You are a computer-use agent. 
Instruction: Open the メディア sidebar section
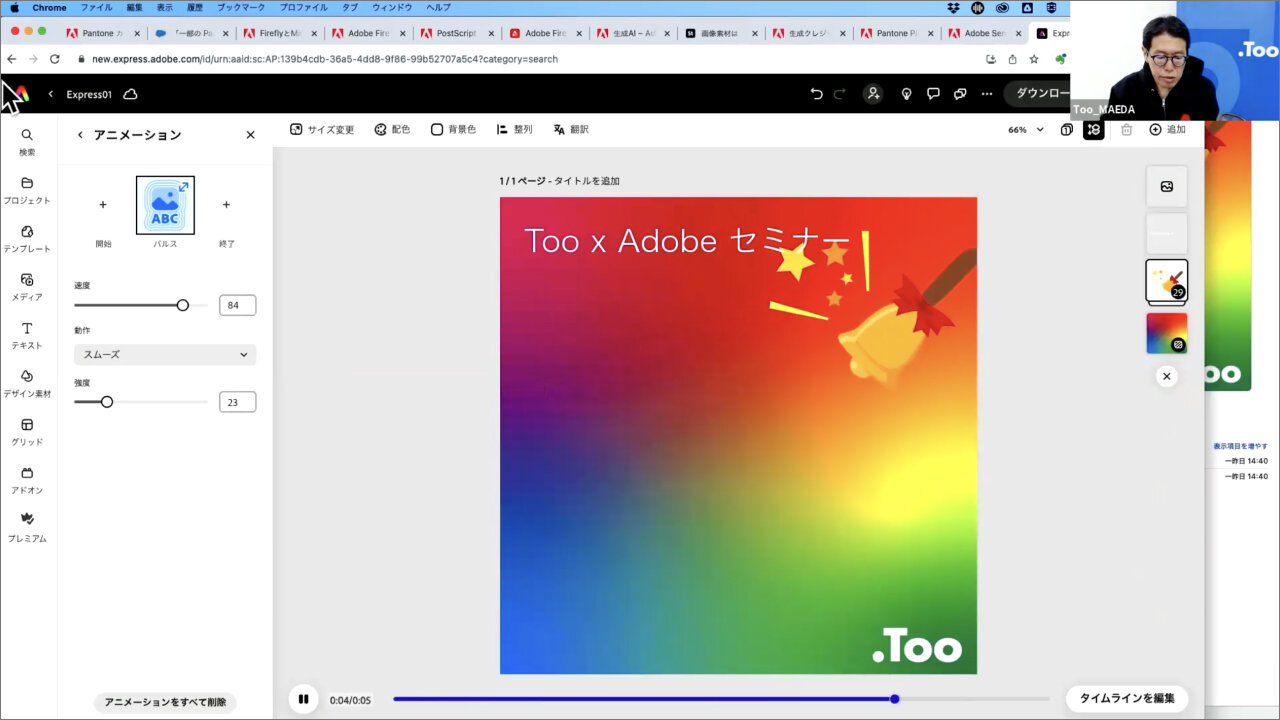(27, 287)
